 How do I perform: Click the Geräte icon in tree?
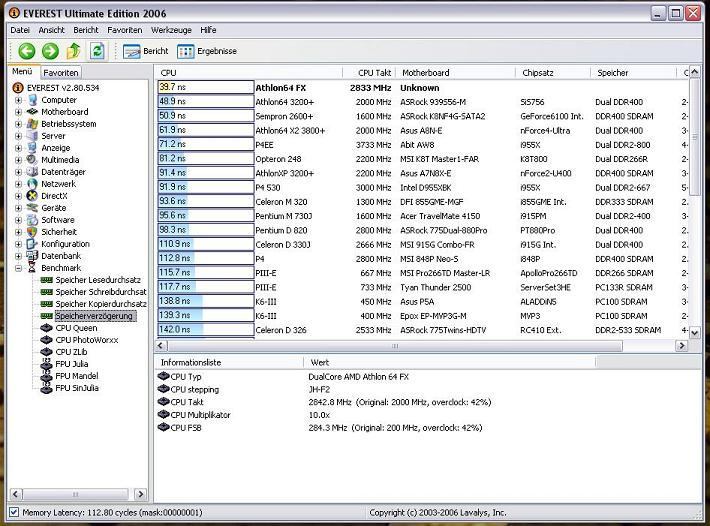[33, 208]
